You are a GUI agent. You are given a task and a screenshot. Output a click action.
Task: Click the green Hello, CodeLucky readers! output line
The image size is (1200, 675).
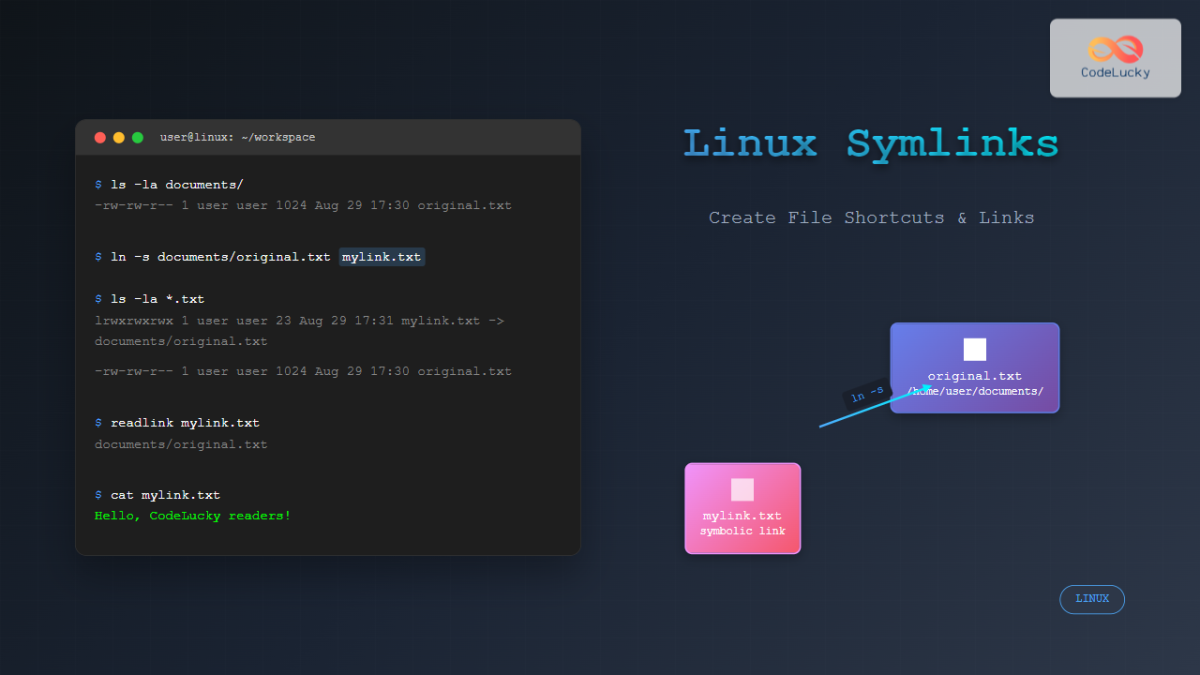tap(192, 515)
